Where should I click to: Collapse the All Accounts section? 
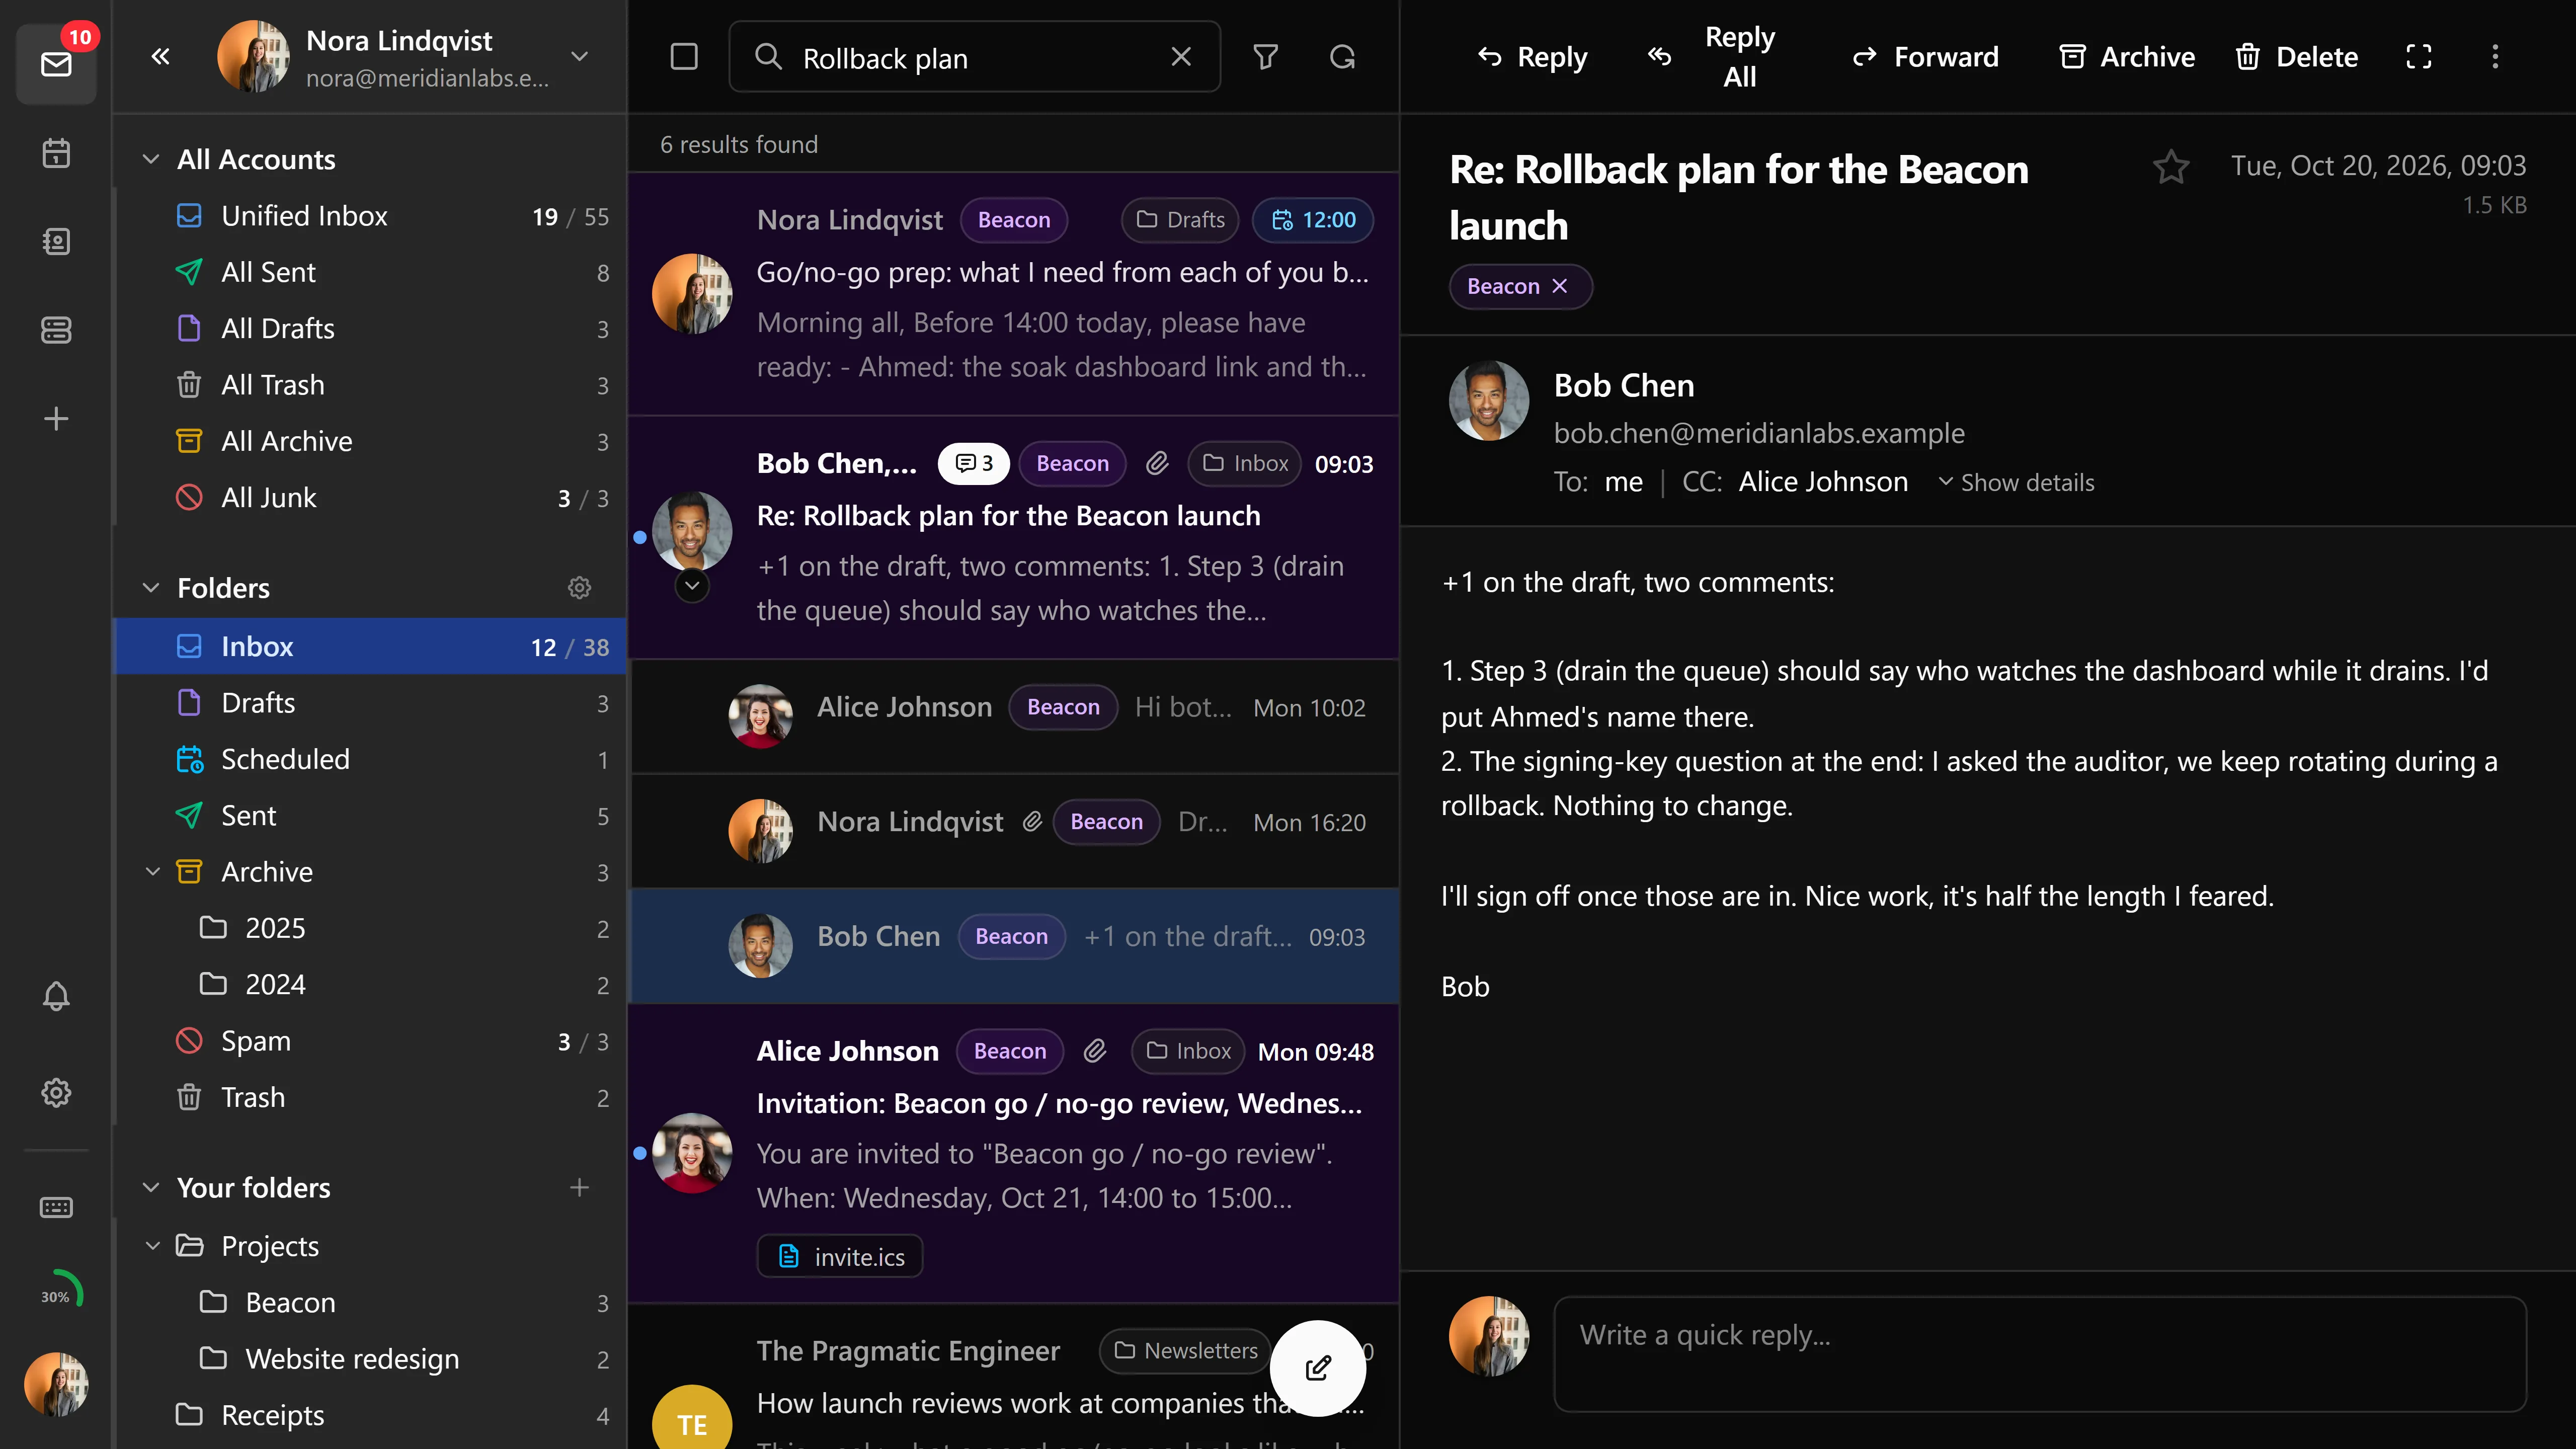(151, 160)
